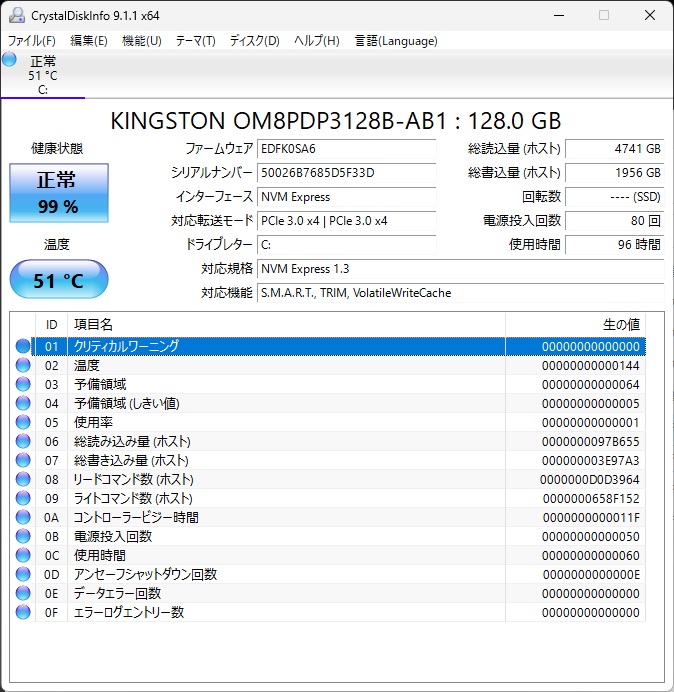Image resolution: width=674 pixels, height=692 pixels.
Task: Click the firmware field EDFK0SA6
Action: pos(346,149)
